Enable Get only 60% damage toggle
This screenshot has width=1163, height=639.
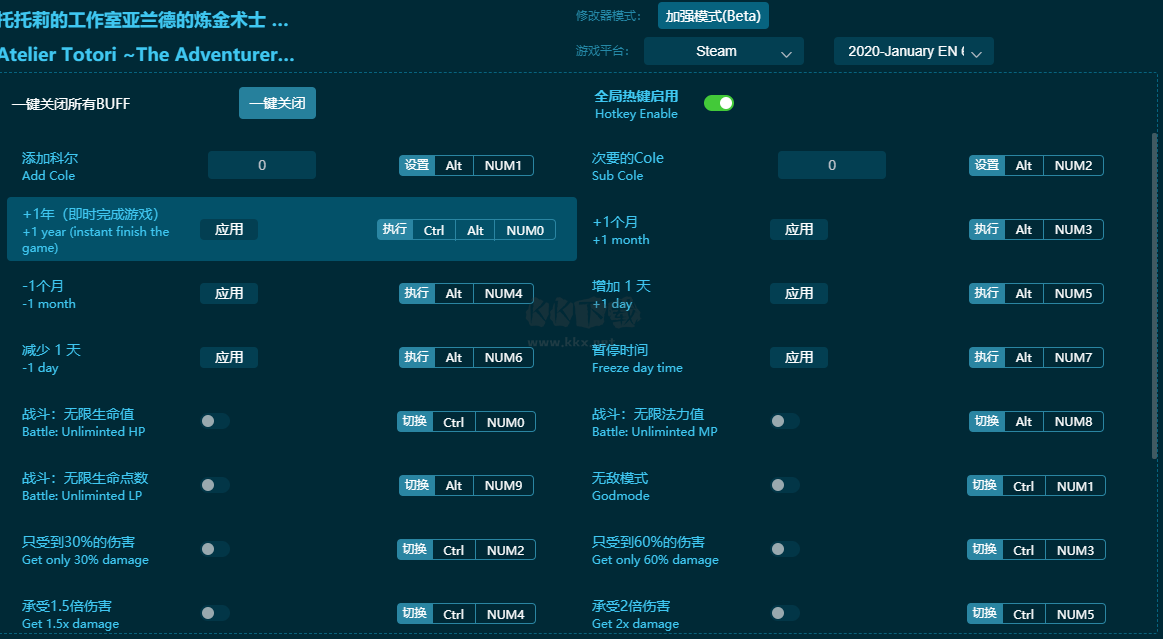(x=785, y=549)
